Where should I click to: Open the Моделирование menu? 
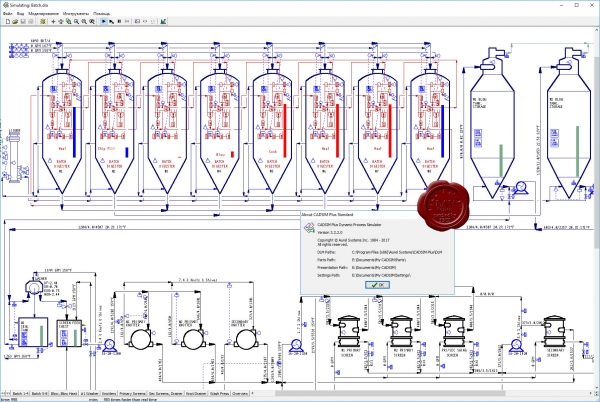click(43, 14)
